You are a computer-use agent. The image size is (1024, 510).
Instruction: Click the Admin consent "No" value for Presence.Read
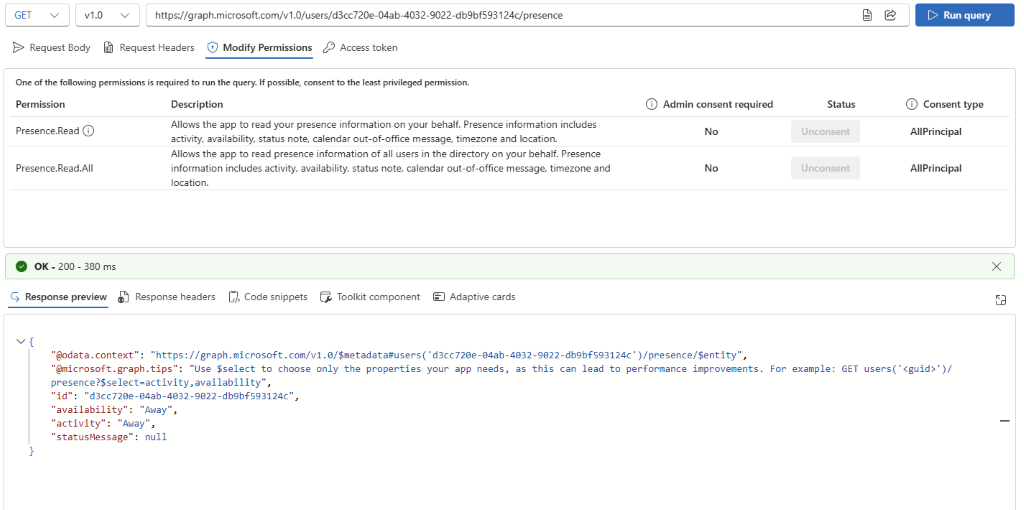(x=711, y=131)
